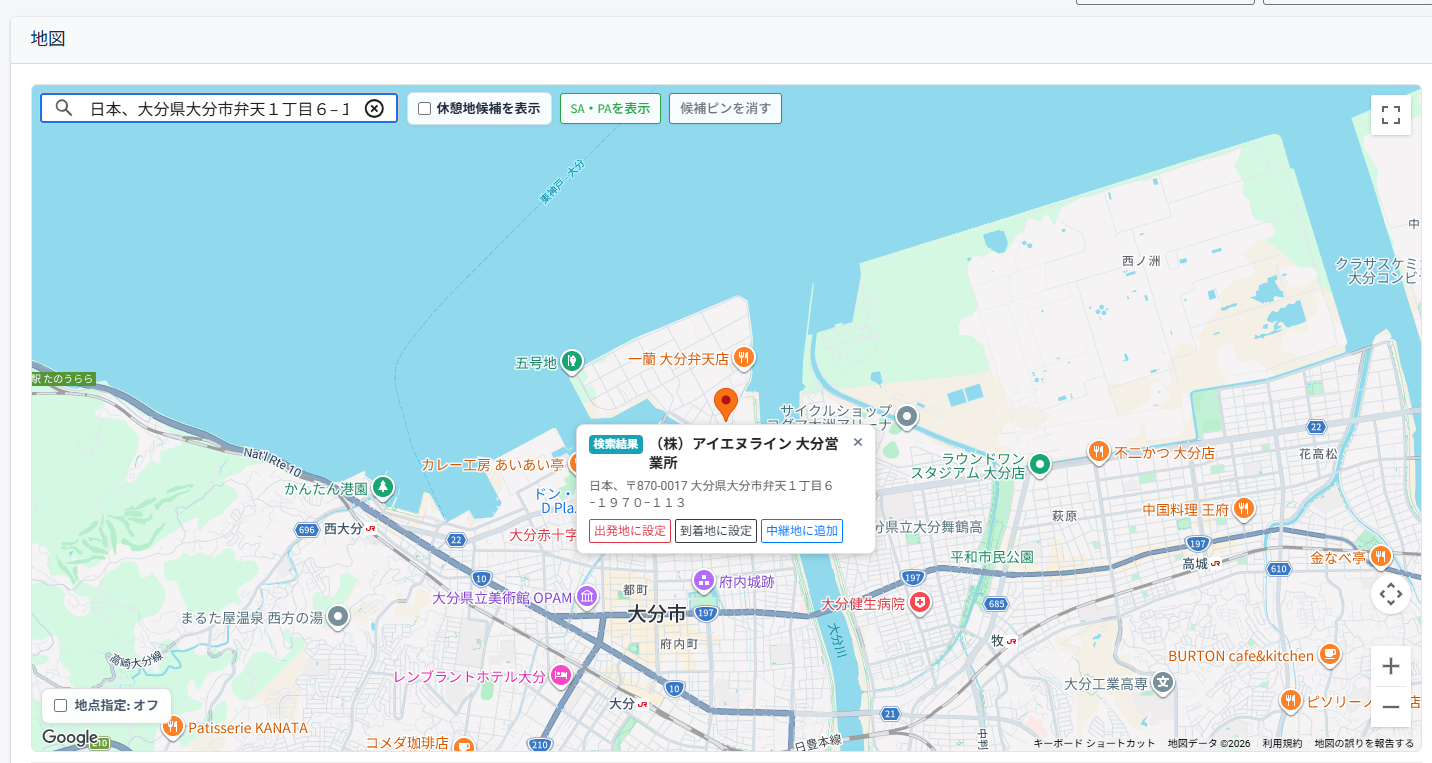Viewport: 1432px width, 763px height.
Task: Enable the 休憩地候補を表示 checkbox
Action: pos(424,108)
